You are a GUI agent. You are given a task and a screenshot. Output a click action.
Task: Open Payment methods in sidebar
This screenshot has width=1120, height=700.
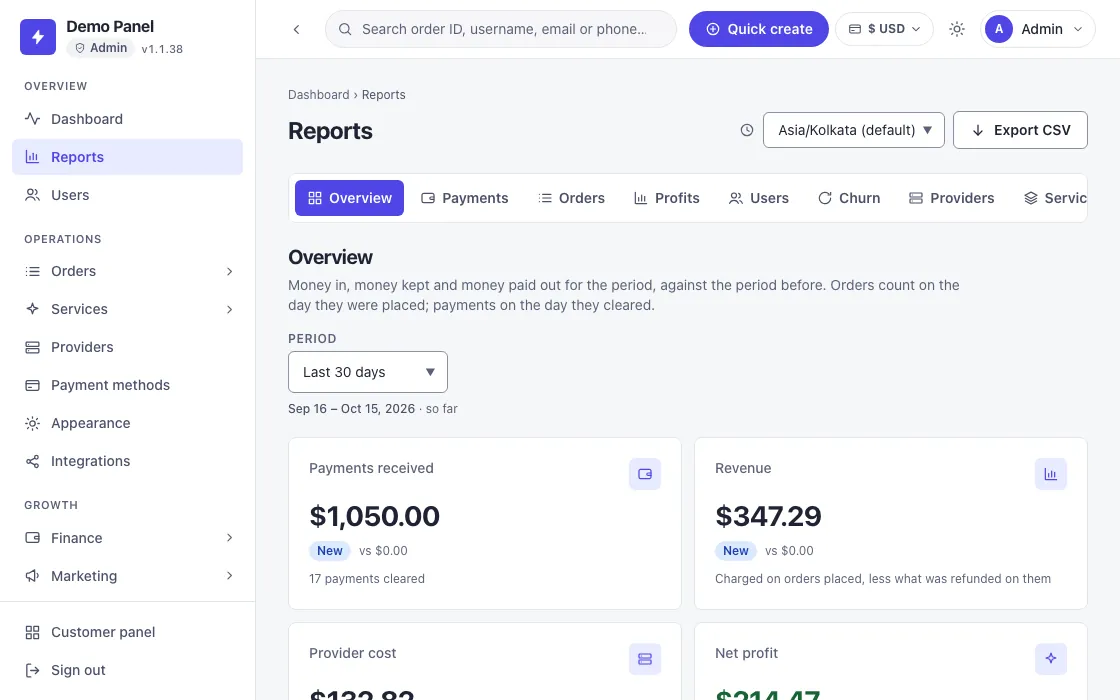click(x=127, y=385)
